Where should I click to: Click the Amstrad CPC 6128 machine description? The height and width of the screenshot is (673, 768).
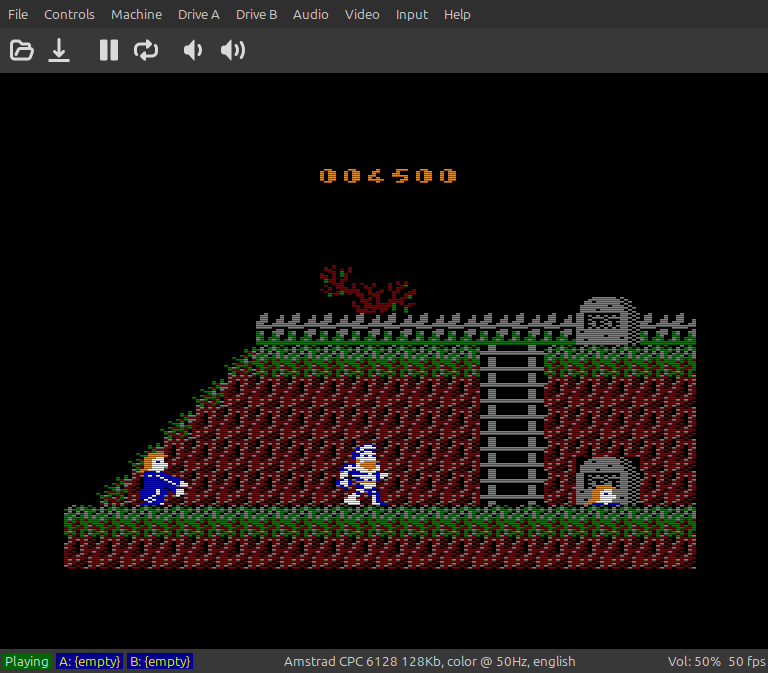click(430, 661)
